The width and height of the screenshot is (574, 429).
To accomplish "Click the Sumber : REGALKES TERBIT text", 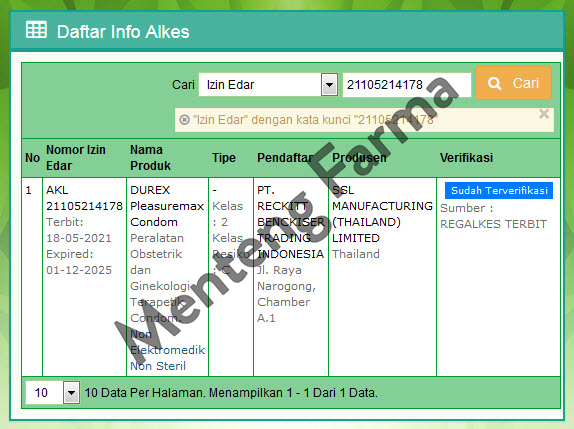I will pyautogui.click(x=493, y=216).
